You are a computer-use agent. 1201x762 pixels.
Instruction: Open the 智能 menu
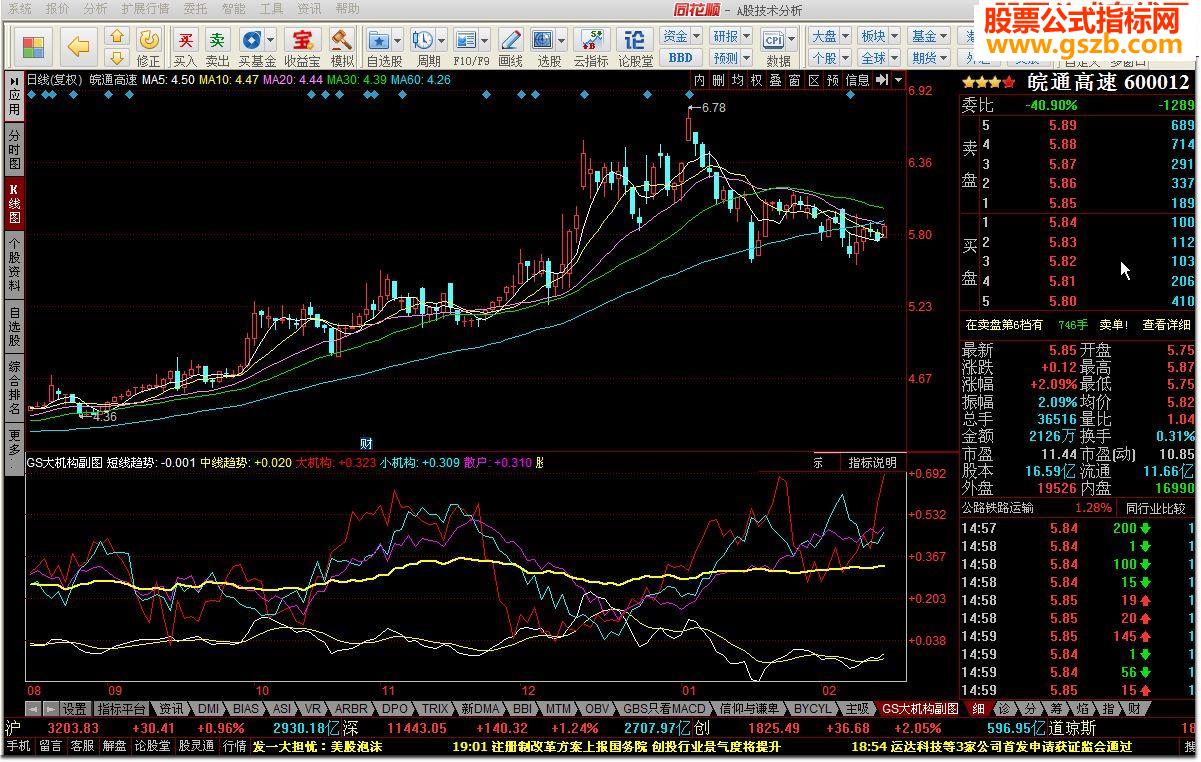point(234,9)
